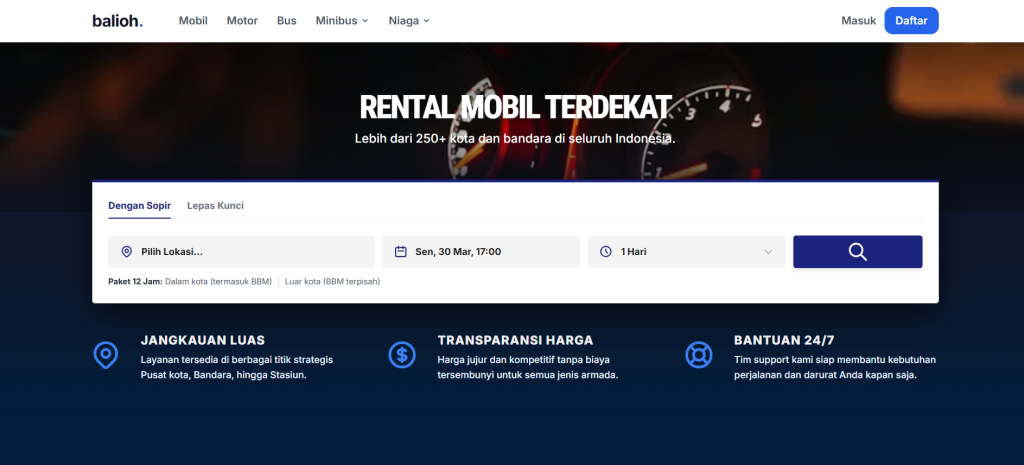Image resolution: width=1024 pixels, height=465 pixels.
Task: Click the dollar icon for Transparansi Harga
Action: point(401,355)
